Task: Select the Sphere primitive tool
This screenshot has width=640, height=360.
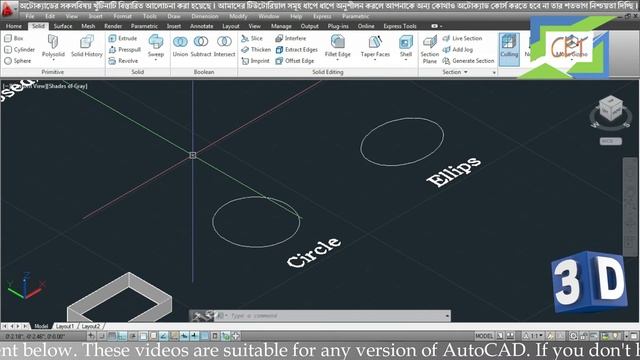Action: click(17, 61)
